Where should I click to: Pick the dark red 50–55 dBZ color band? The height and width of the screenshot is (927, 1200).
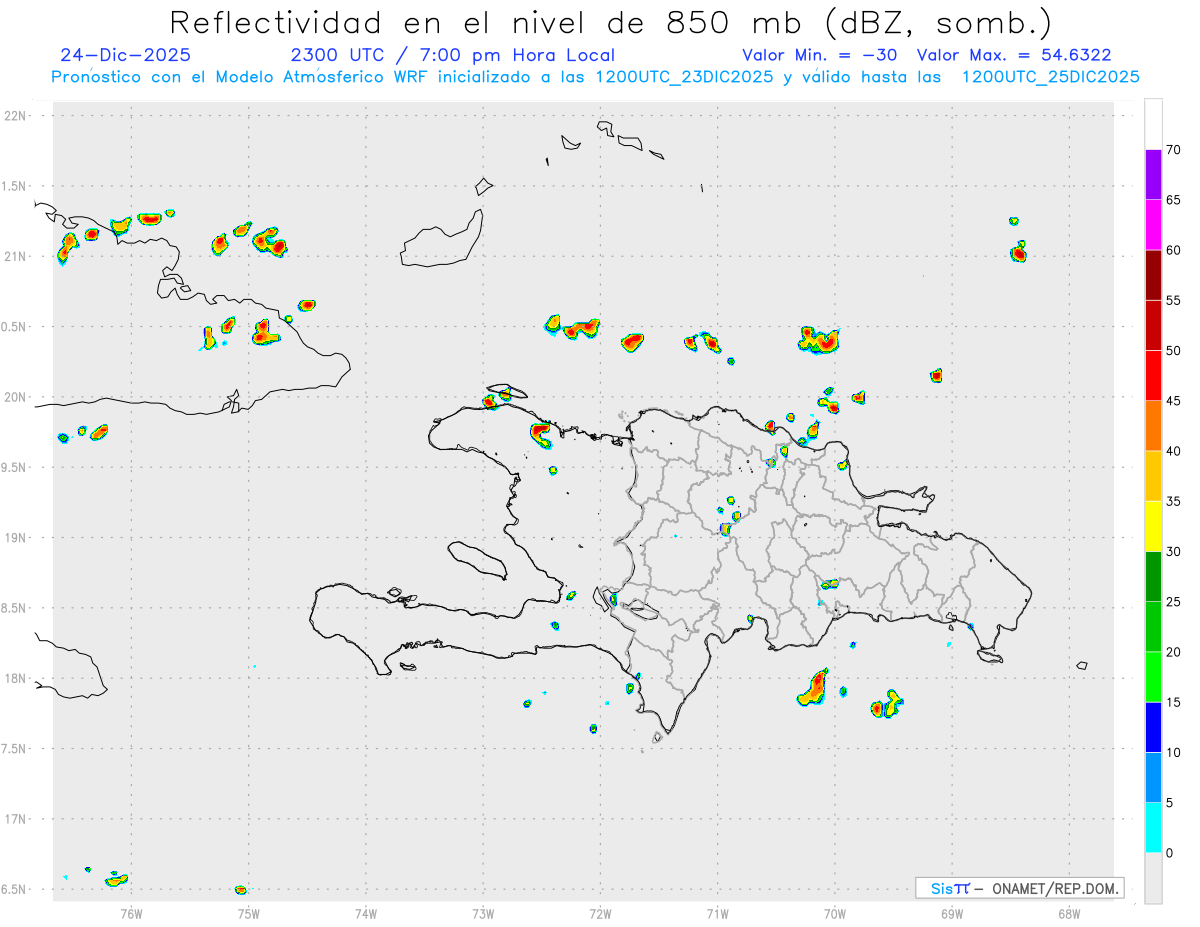1153,326
